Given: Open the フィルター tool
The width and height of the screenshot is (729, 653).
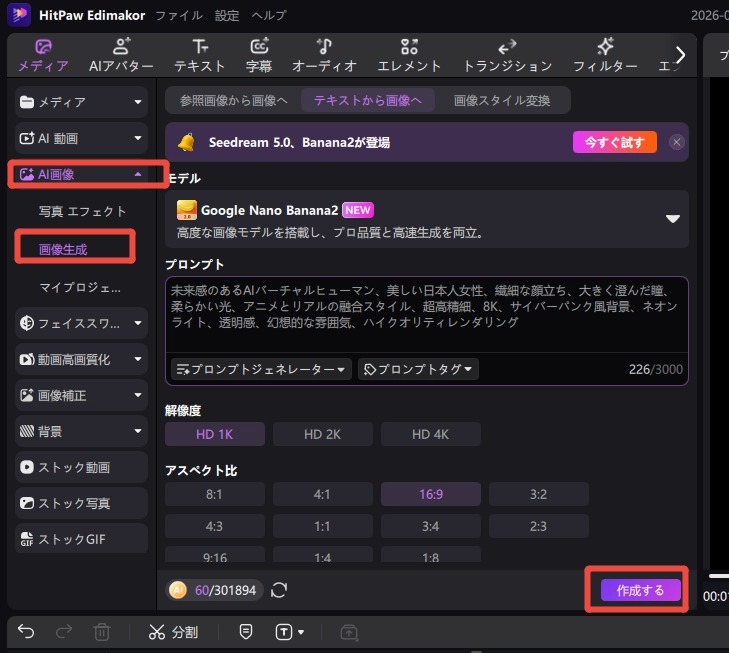Looking at the screenshot, I should (x=605, y=56).
